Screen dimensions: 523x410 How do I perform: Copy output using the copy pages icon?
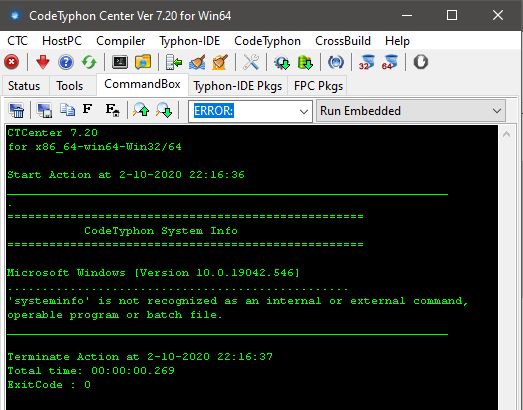[68, 110]
